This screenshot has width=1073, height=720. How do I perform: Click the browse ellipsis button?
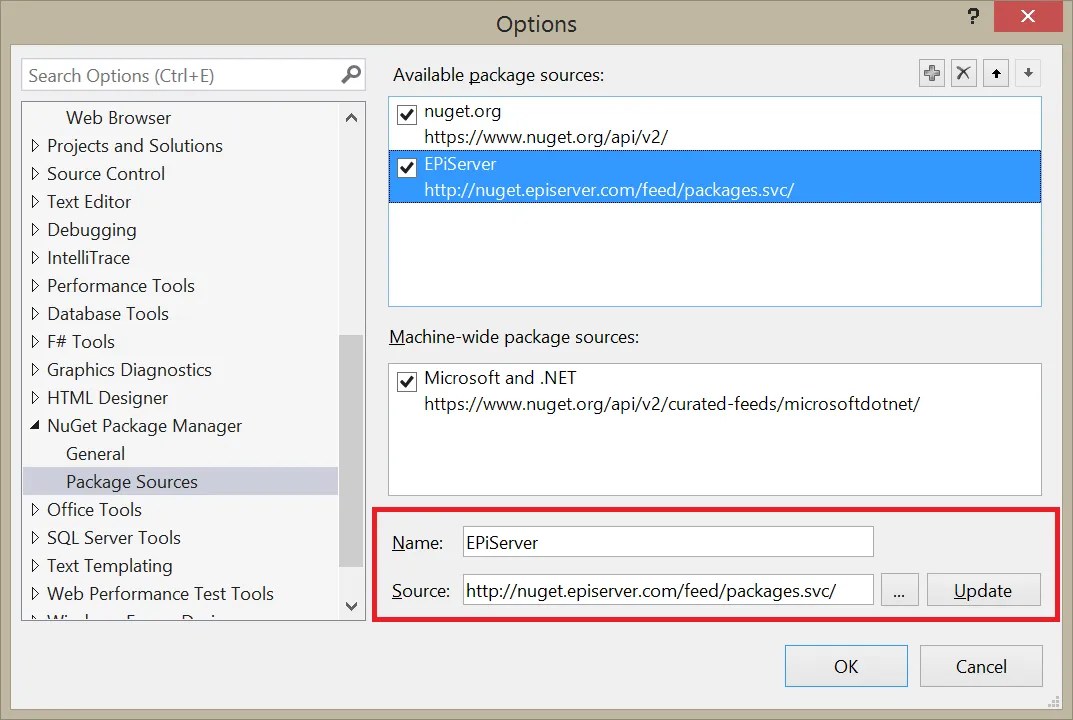[899, 590]
